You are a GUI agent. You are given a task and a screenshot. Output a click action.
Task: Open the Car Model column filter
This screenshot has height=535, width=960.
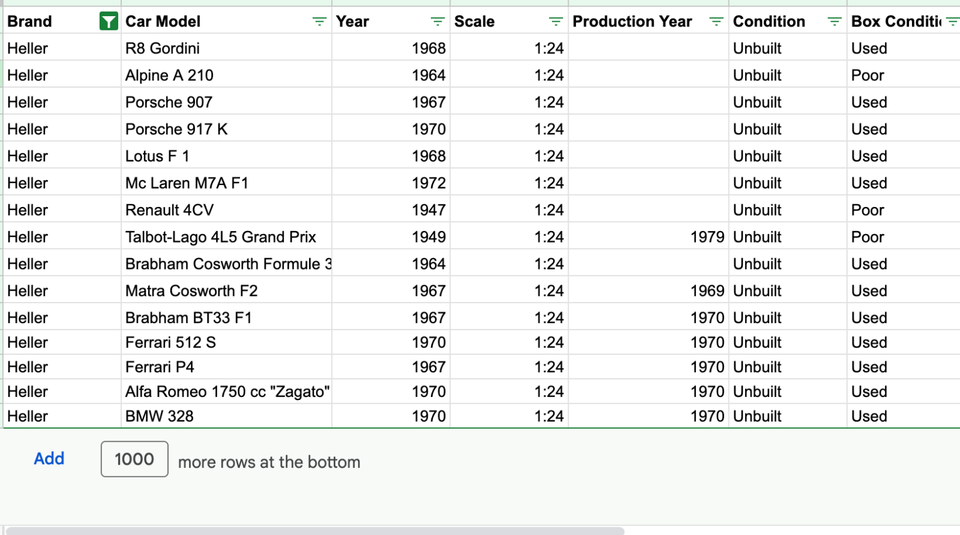pos(319,21)
